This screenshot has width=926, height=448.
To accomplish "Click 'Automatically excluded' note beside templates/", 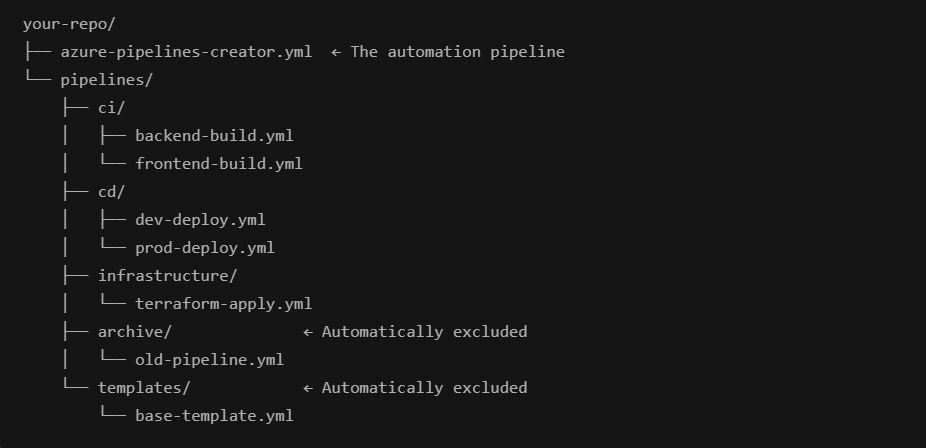I will pos(424,388).
